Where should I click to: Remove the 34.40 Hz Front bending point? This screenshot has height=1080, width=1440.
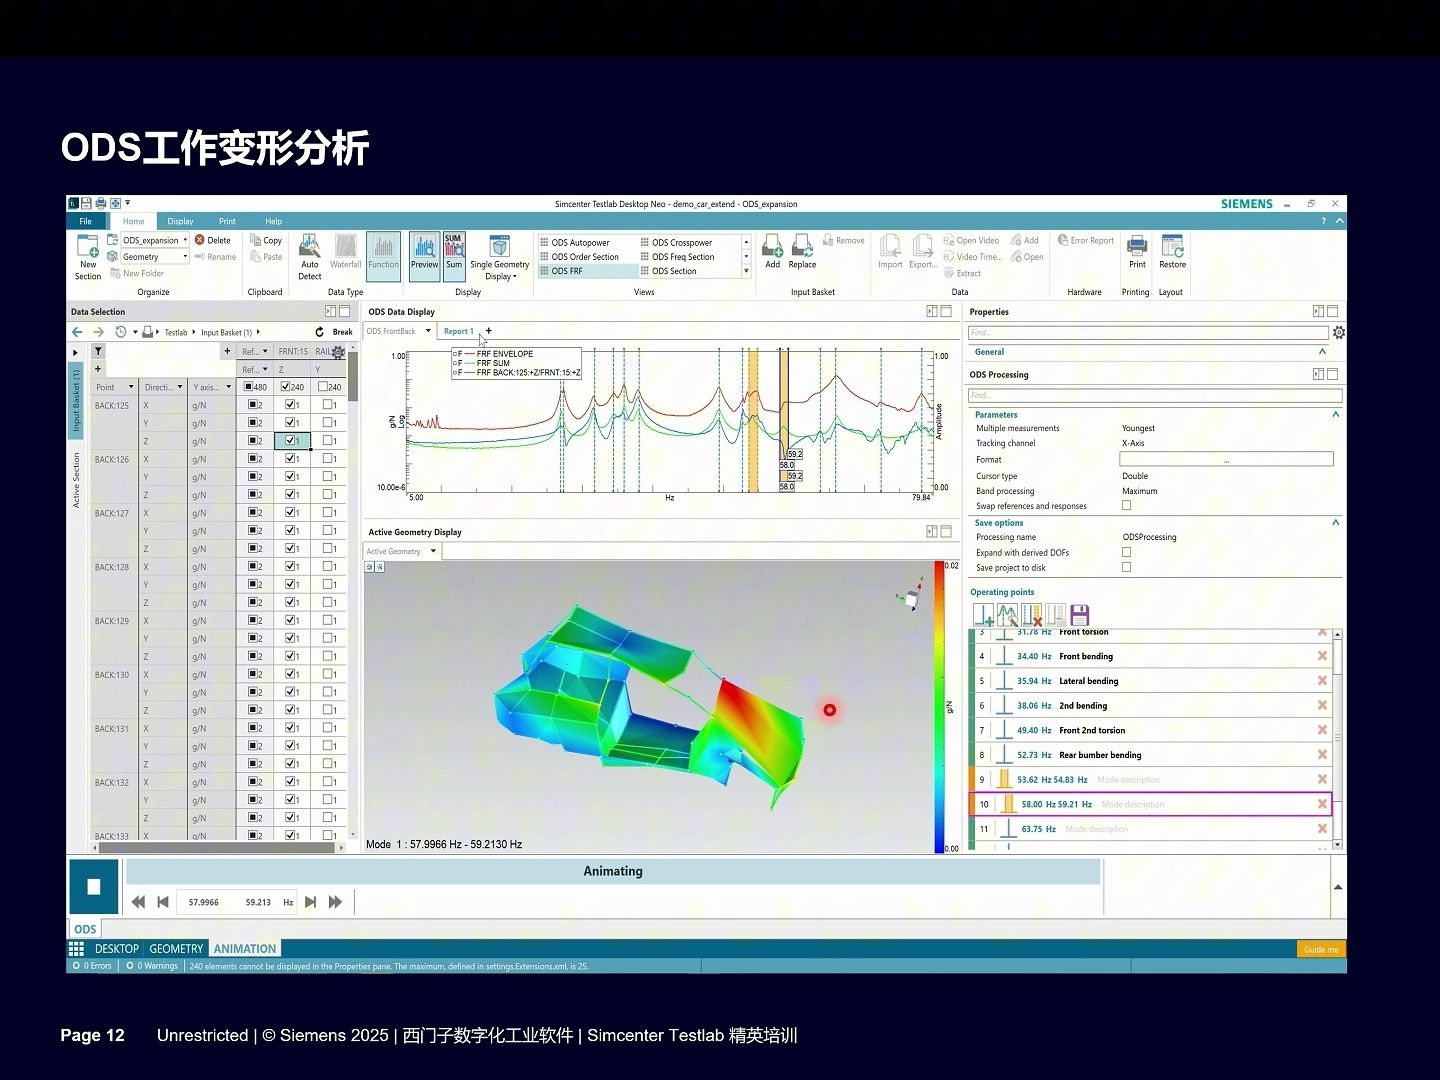(1322, 656)
